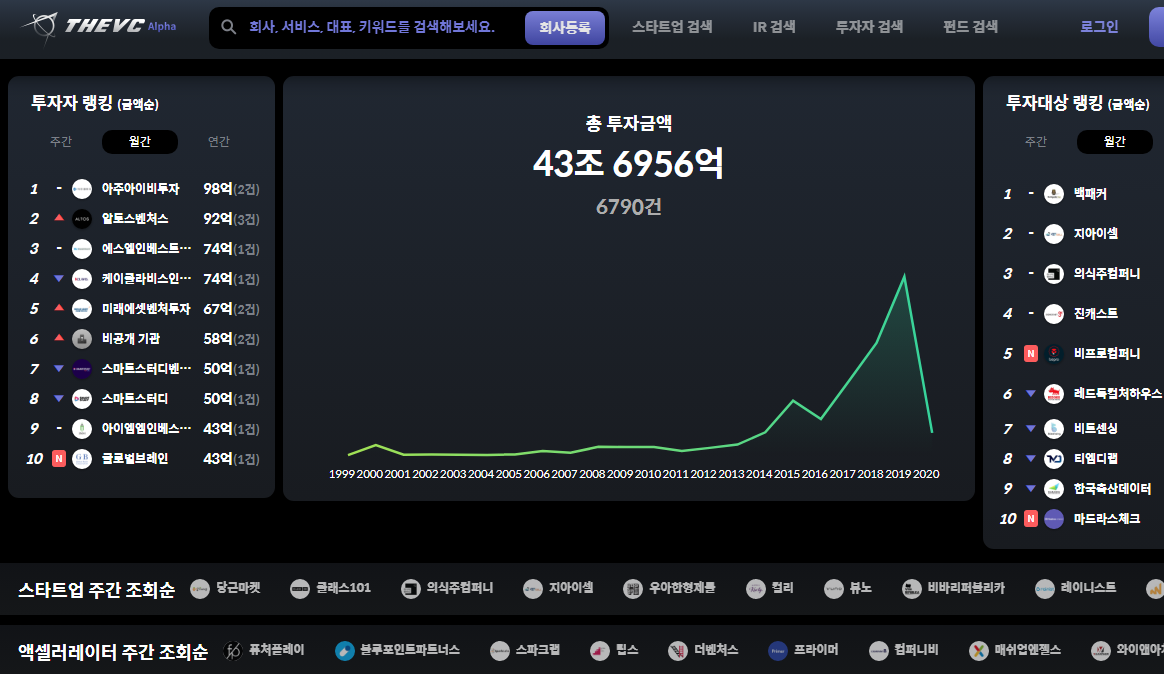Click 더벤처스 accelerator link
The image size is (1164, 674).
pos(703,650)
